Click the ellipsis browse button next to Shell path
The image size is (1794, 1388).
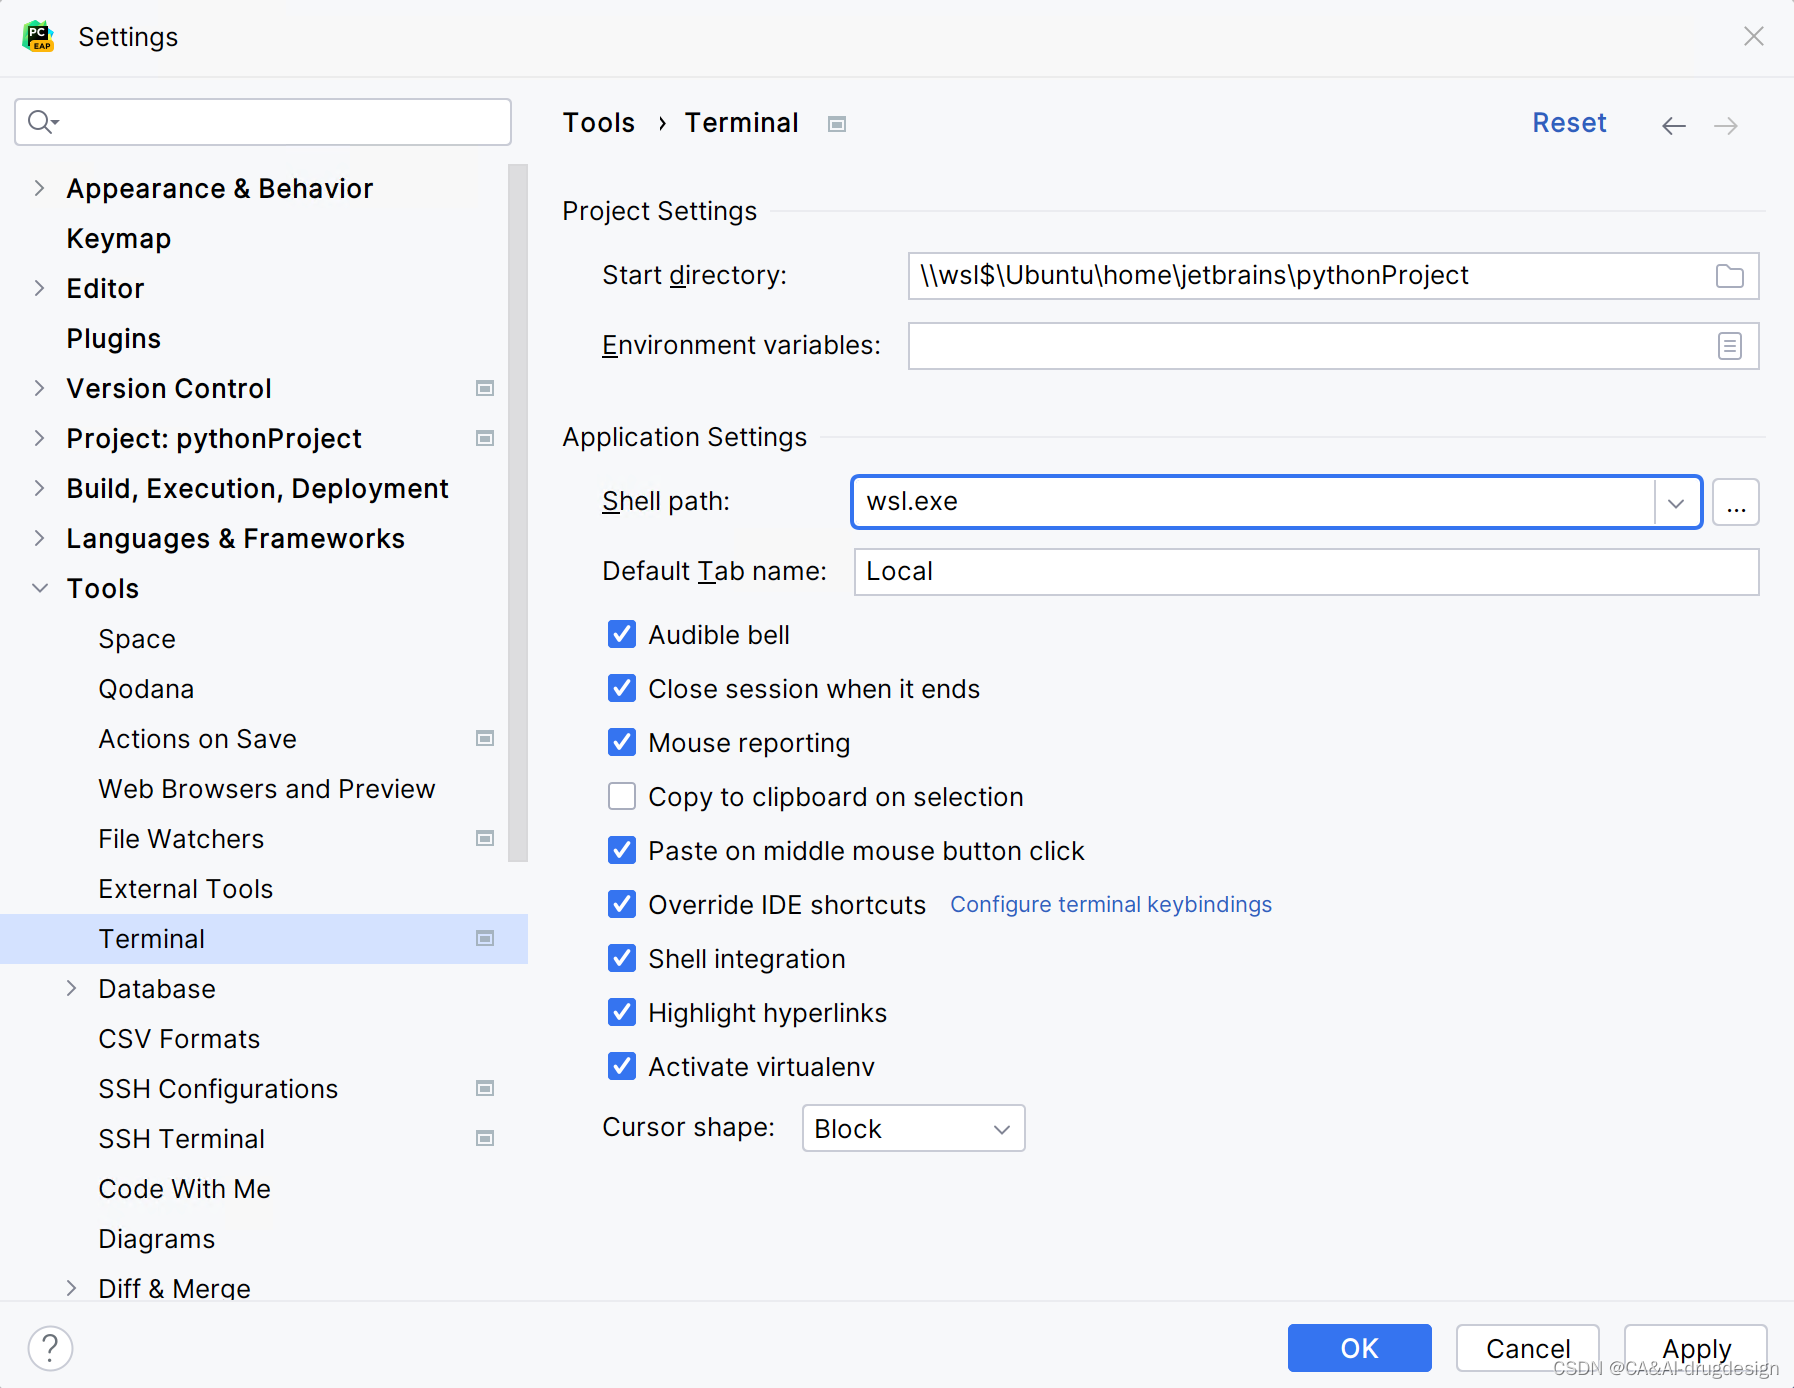[x=1736, y=502]
